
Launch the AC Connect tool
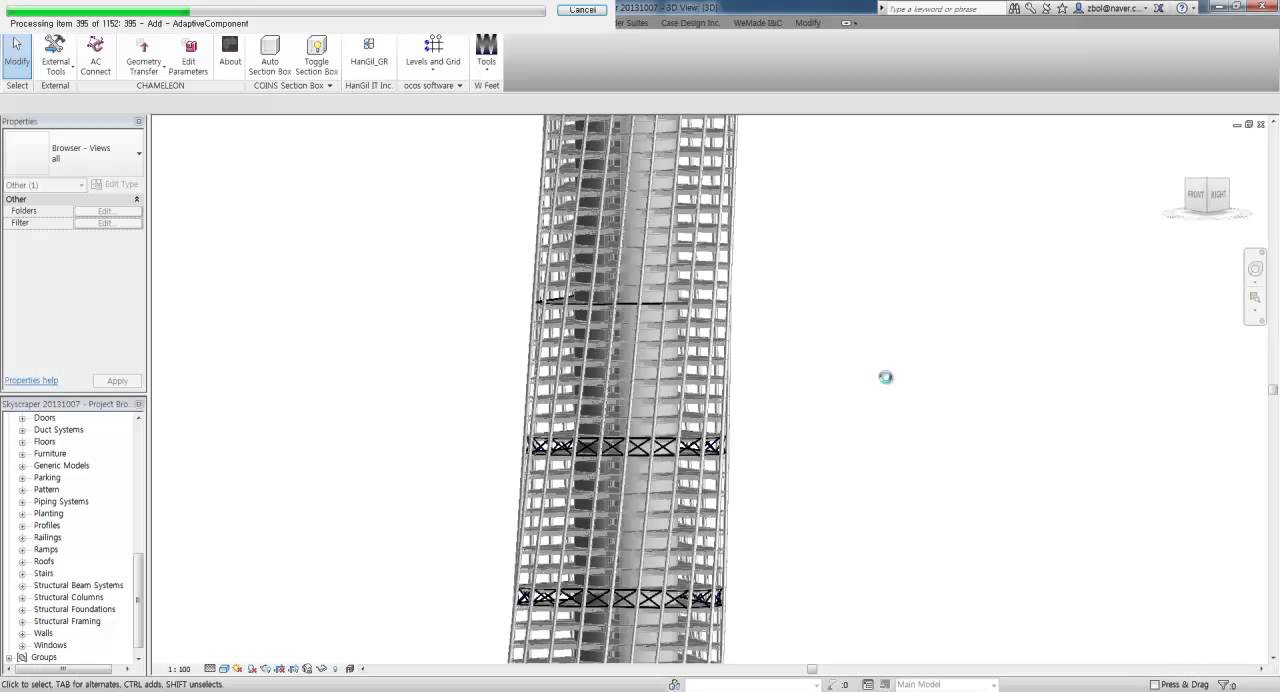click(x=96, y=56)
